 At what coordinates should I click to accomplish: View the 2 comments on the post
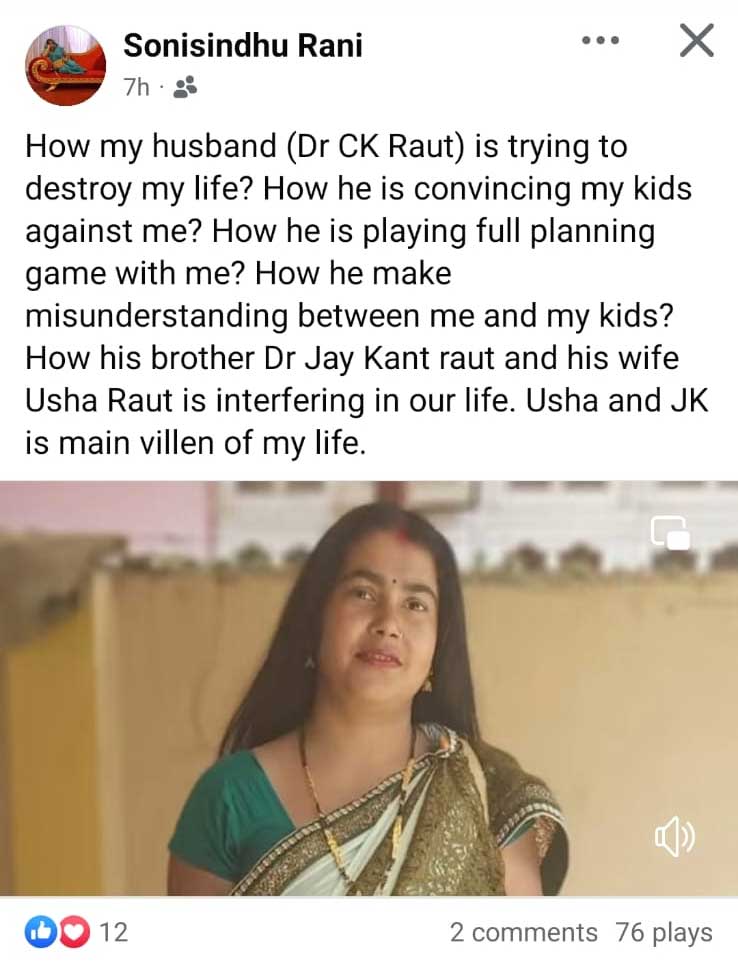pyautogui.click(x=524, y=932)
